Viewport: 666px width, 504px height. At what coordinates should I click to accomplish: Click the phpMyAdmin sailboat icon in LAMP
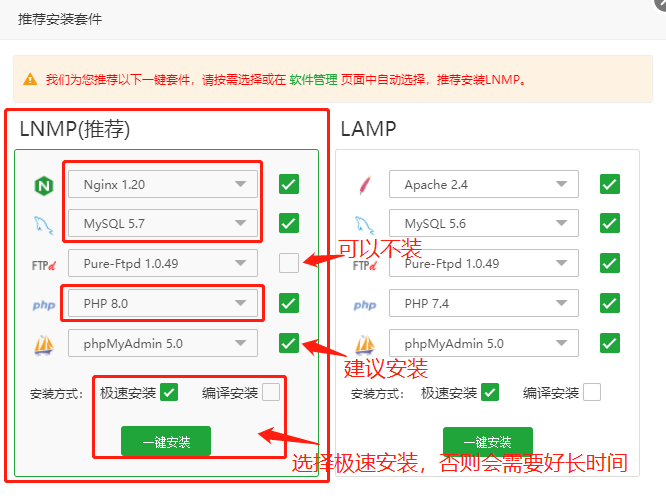(364, 344)
